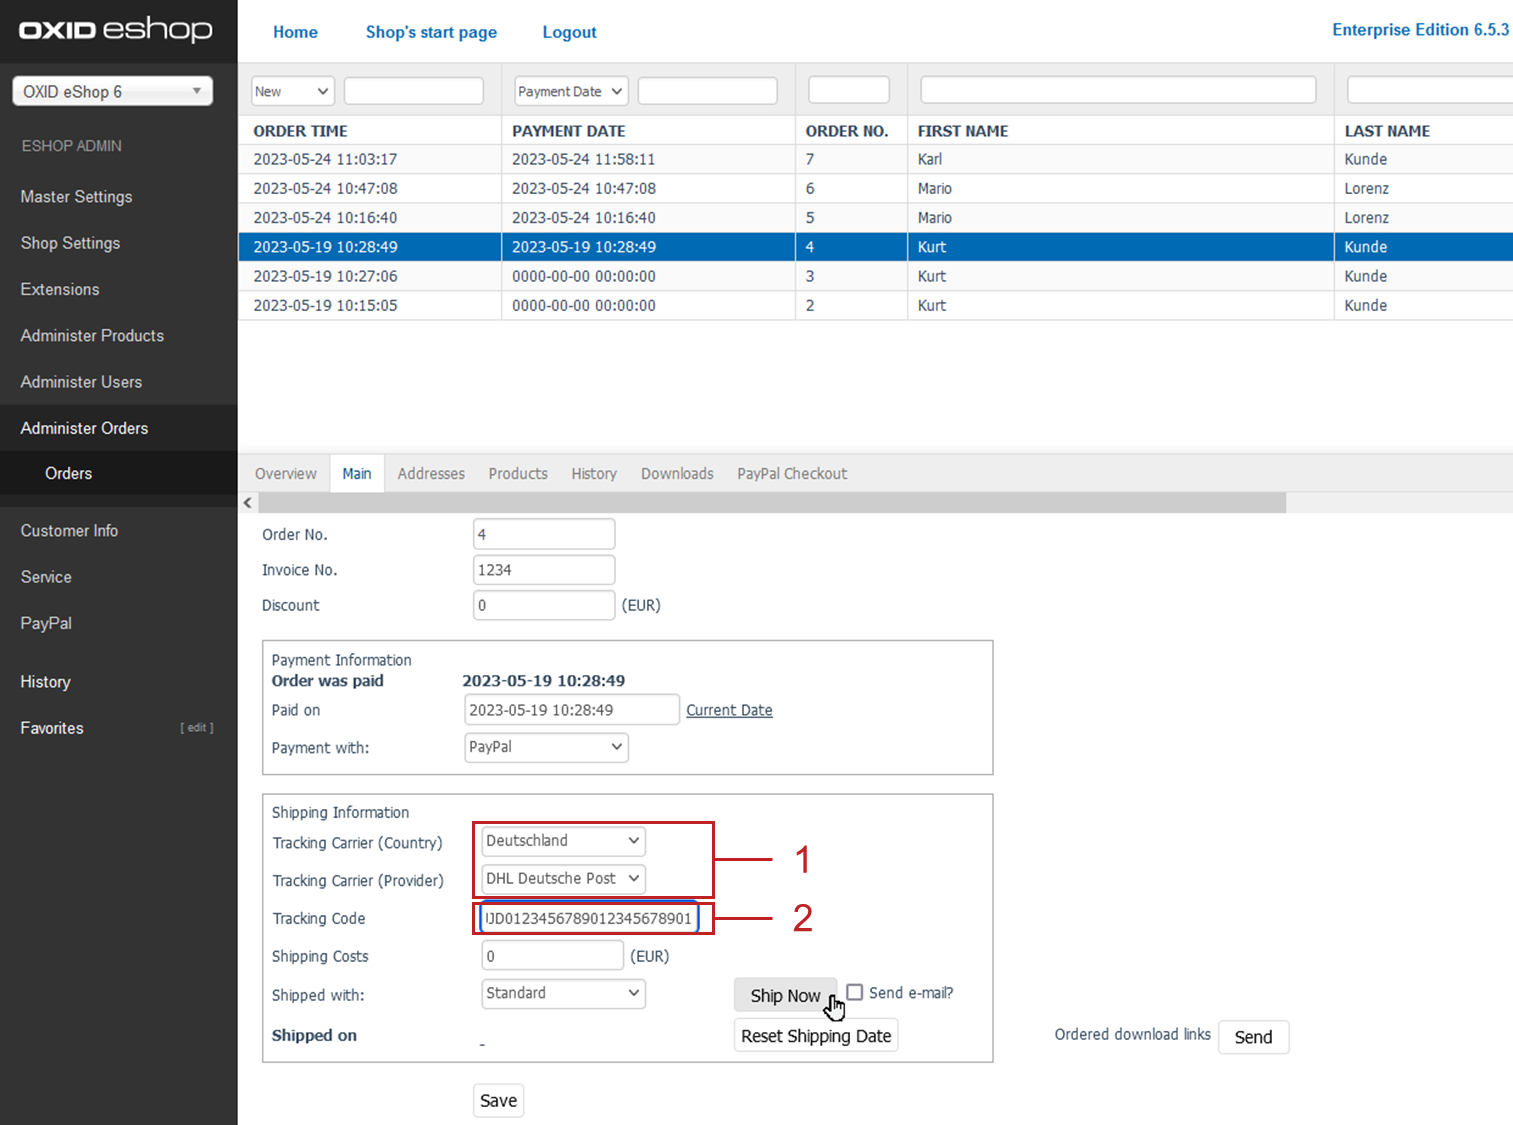Open Administer Products in sidebar
1513x1125 pixels.
pos(92,336)
